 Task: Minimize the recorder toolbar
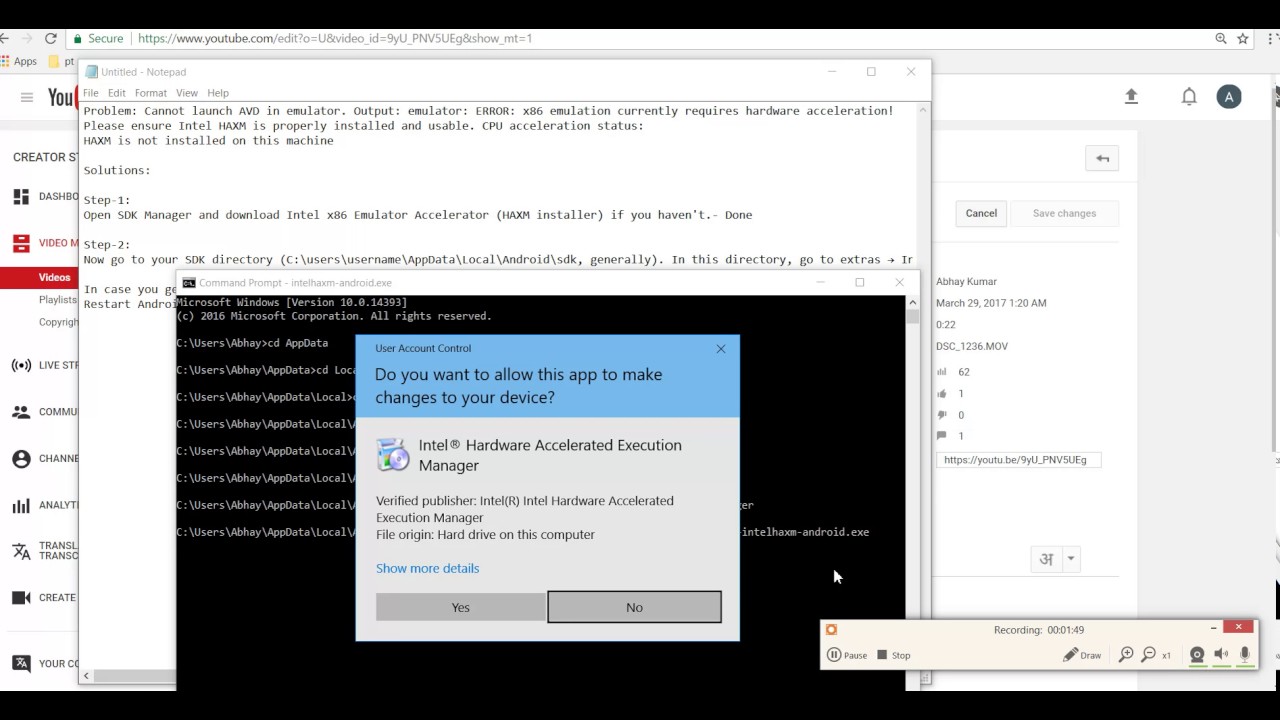1213,628
